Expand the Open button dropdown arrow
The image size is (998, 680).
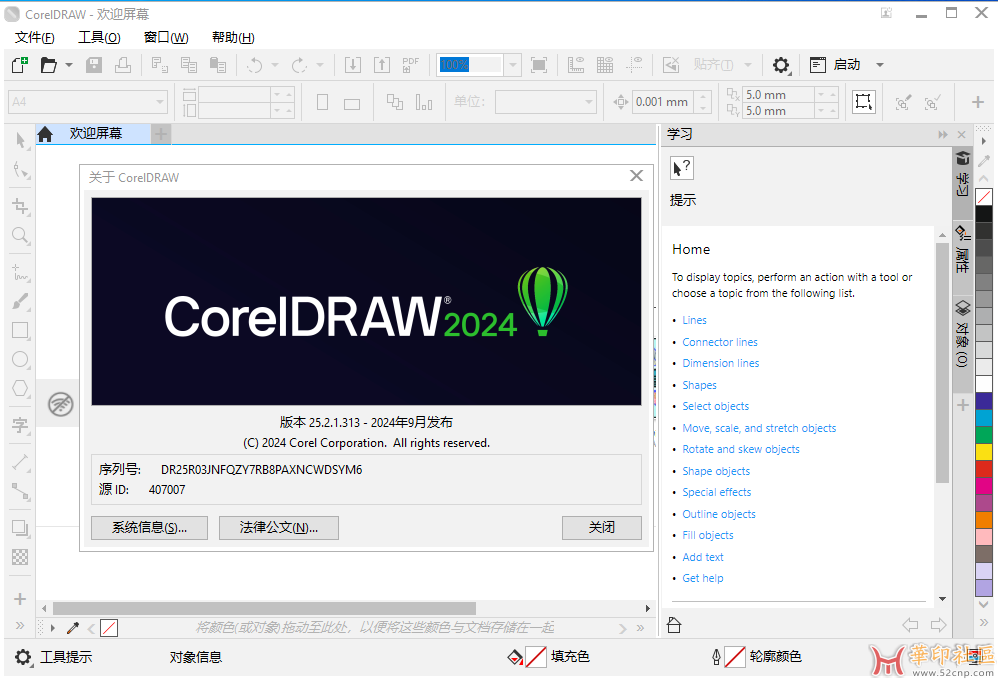69,65
